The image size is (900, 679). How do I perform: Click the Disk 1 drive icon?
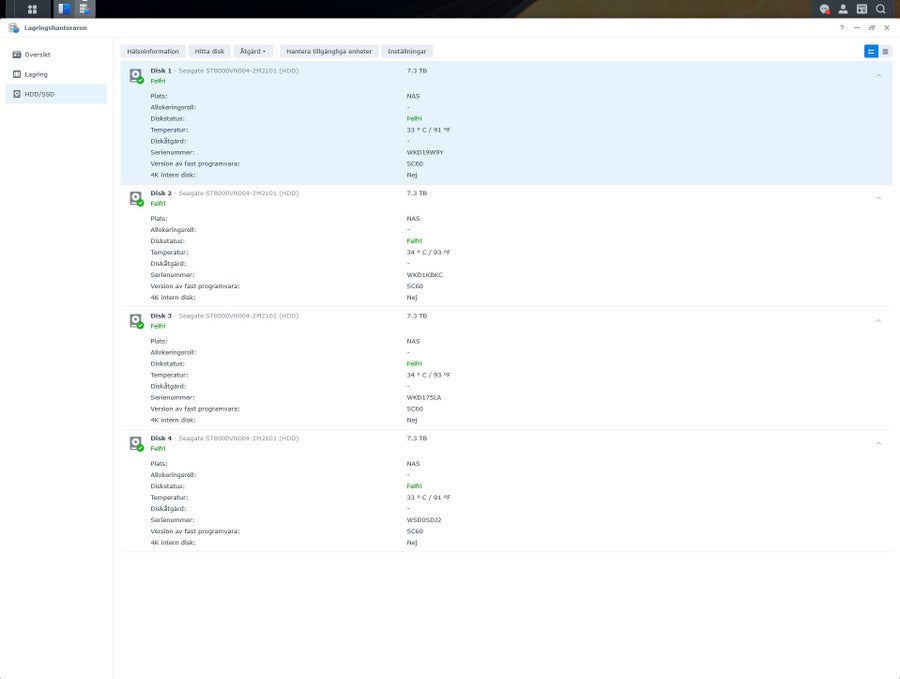click(136, 76)
